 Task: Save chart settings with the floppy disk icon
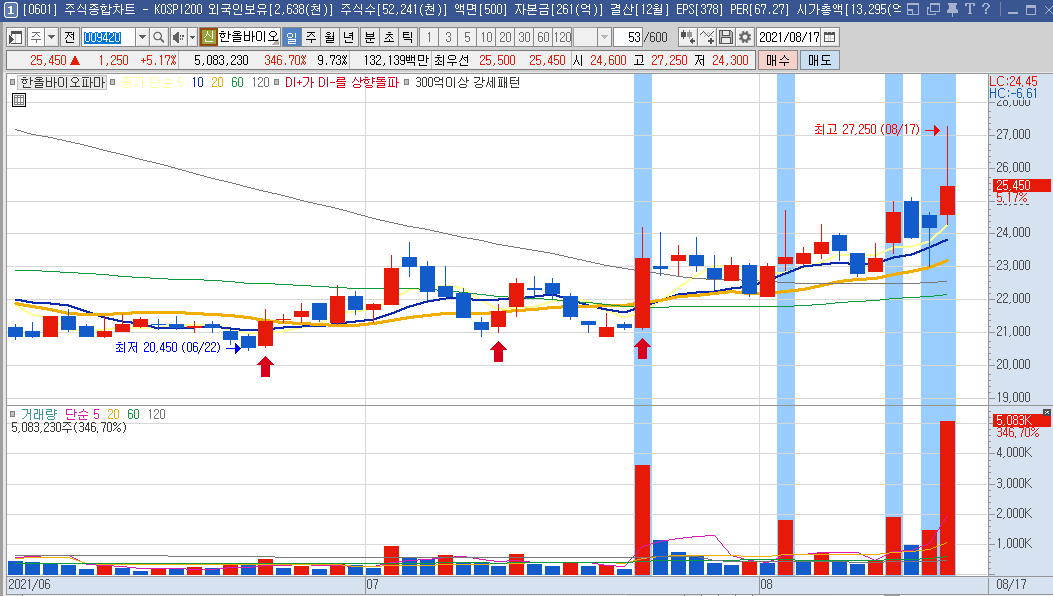point(725,37)
